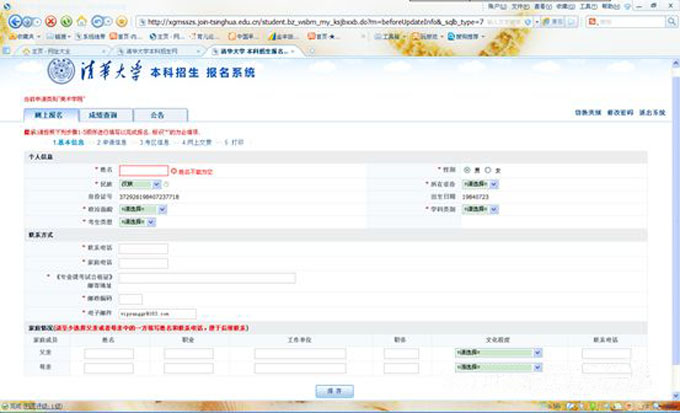Click the Tsinghua University seal logo

tap(61, 72)
